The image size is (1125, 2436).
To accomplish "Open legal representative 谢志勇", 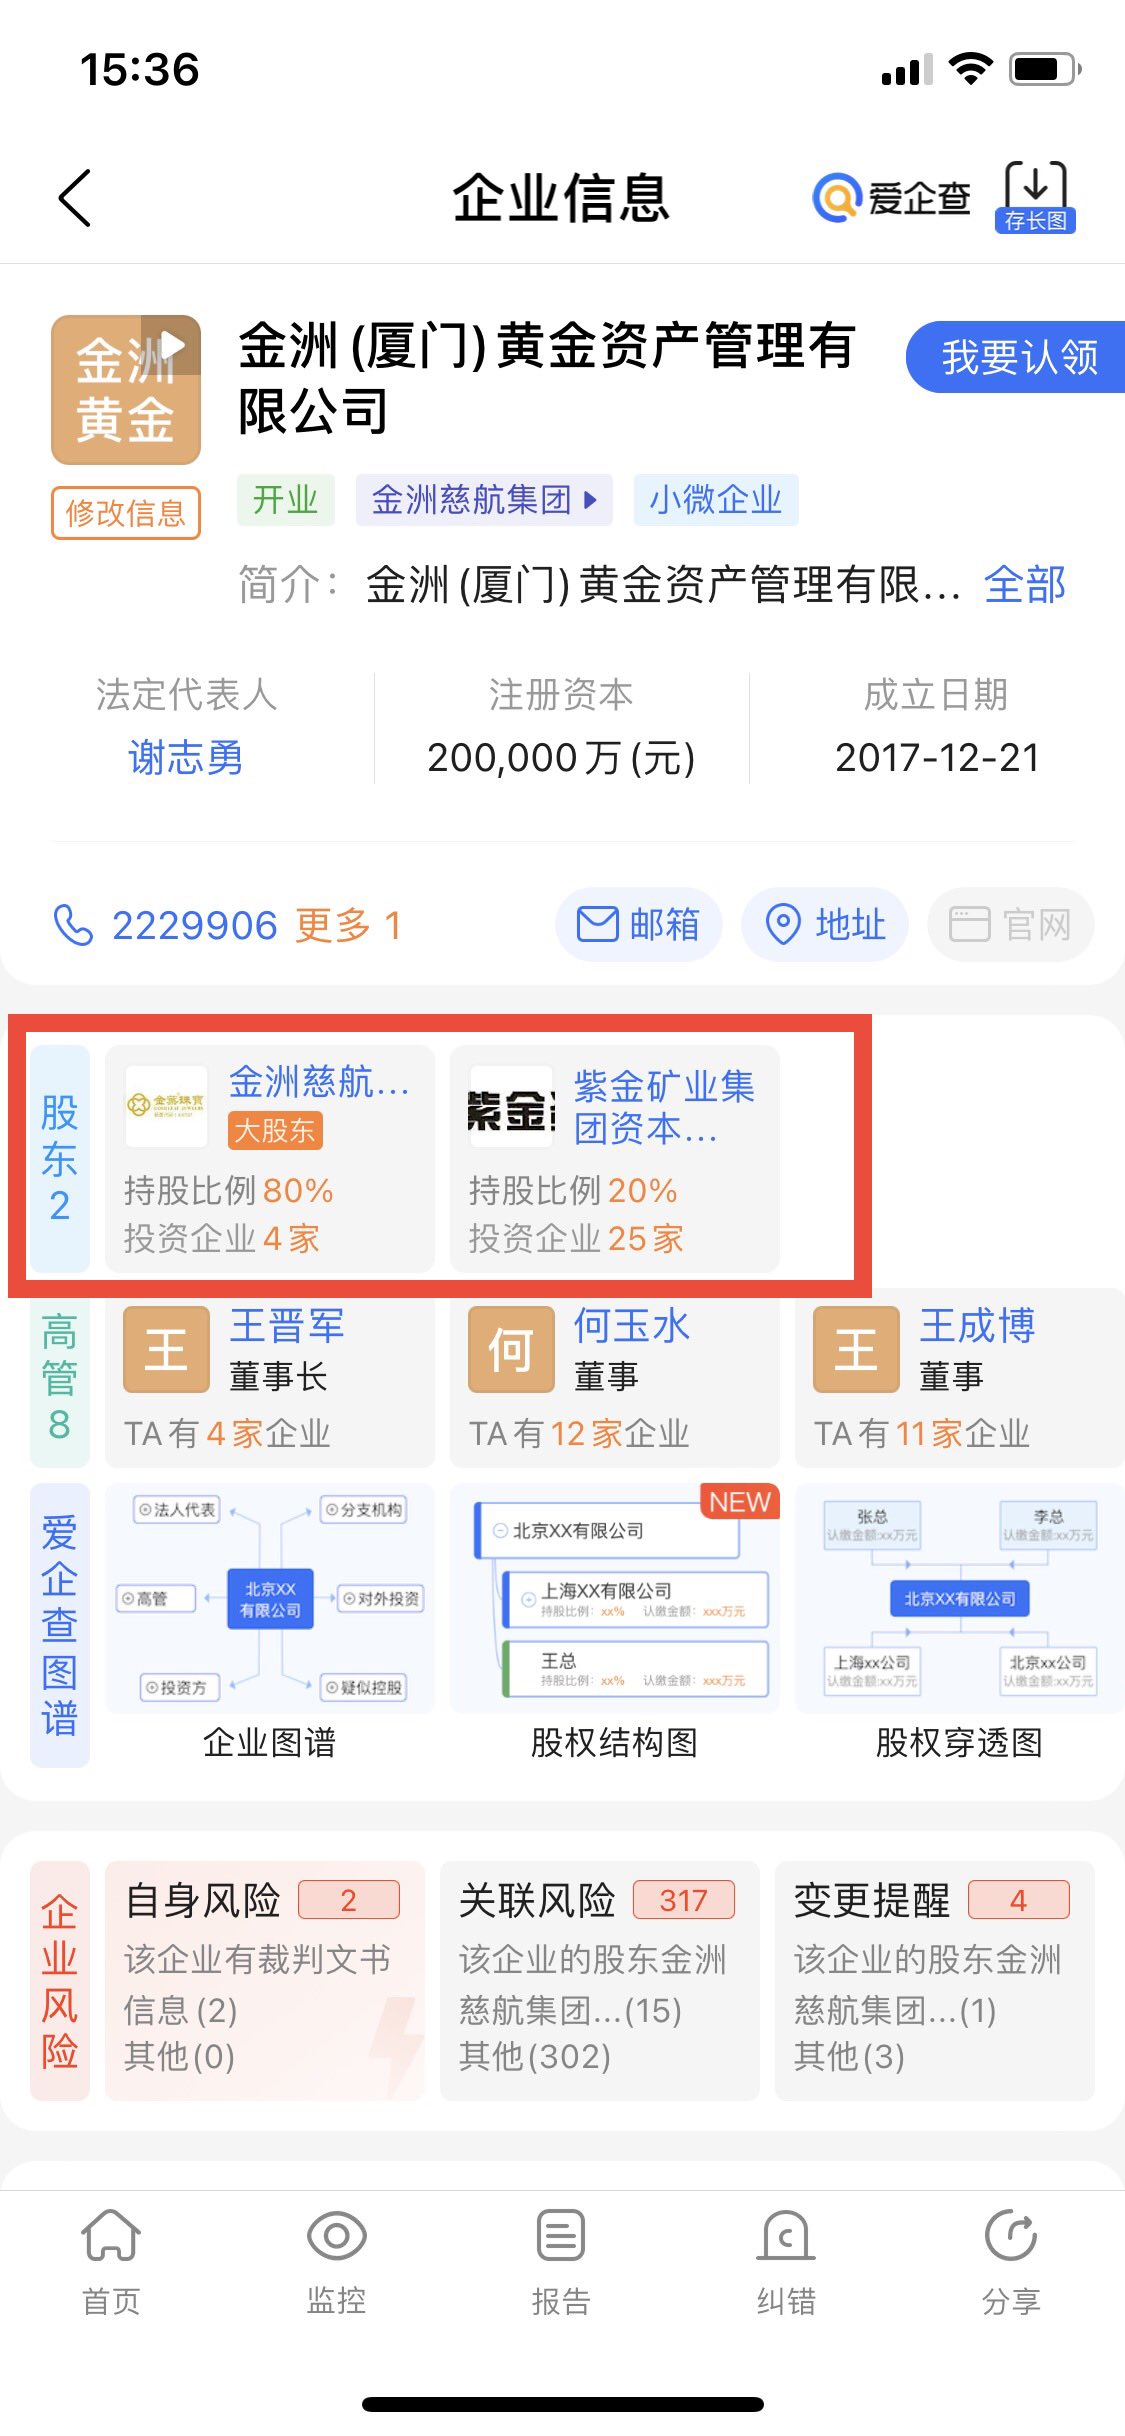I will click(x=186, y=757).
